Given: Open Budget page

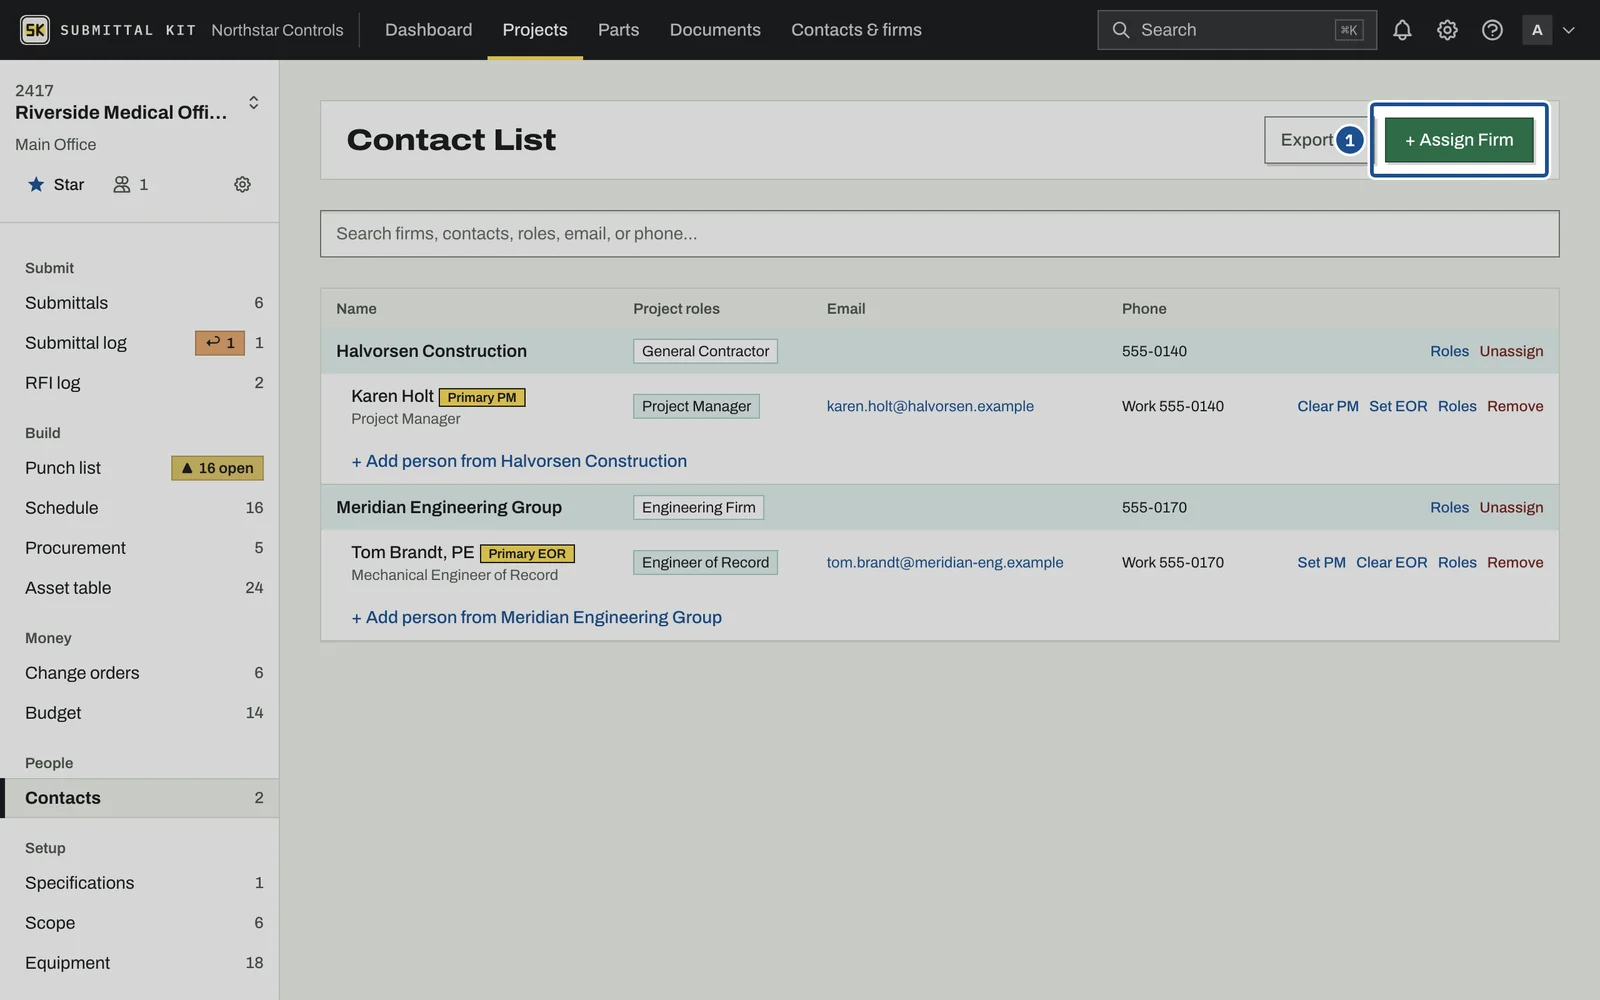Looking at the screenshot, I should (140, 713).
